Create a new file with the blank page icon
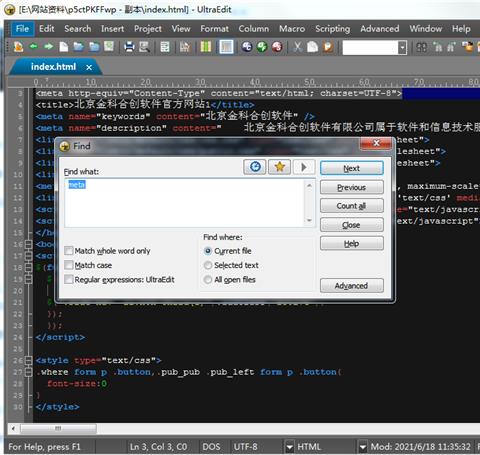Screen dimensions: 480x455 63,47
